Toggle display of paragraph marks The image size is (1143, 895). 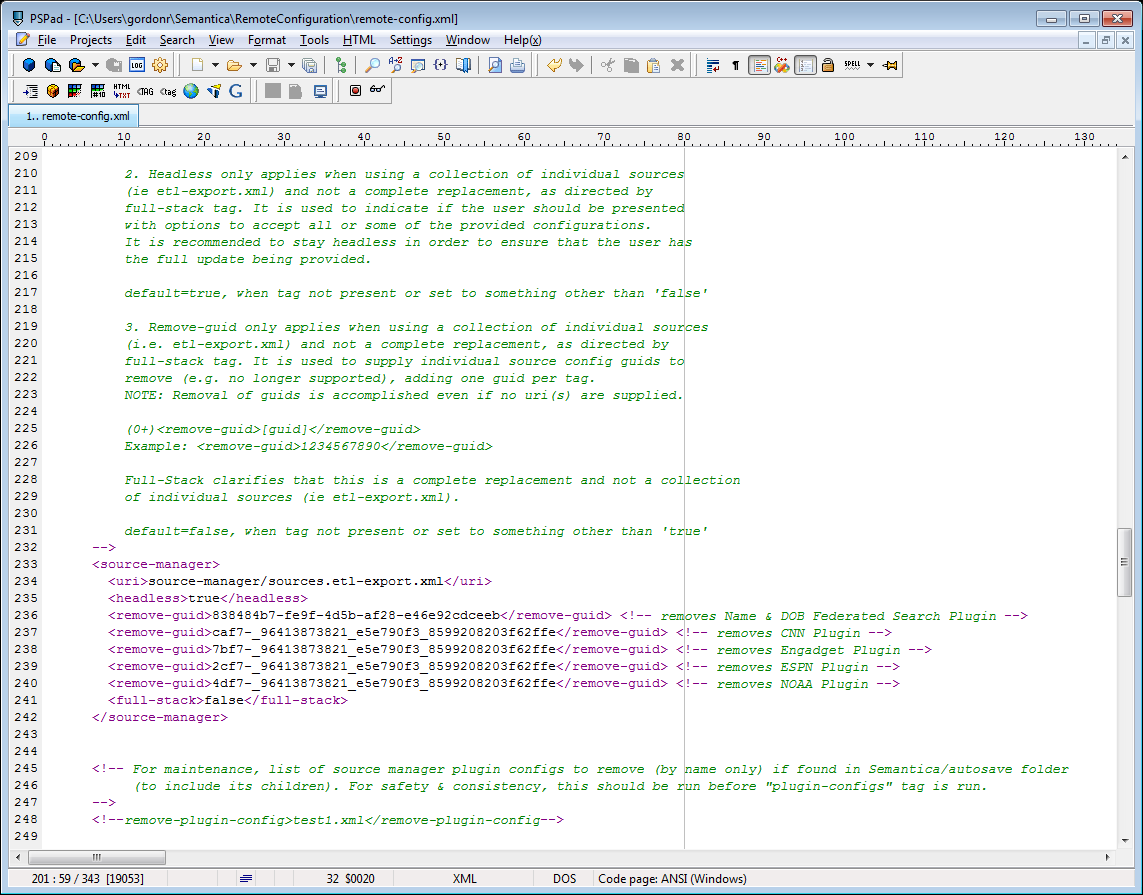(x=734, y=65)
